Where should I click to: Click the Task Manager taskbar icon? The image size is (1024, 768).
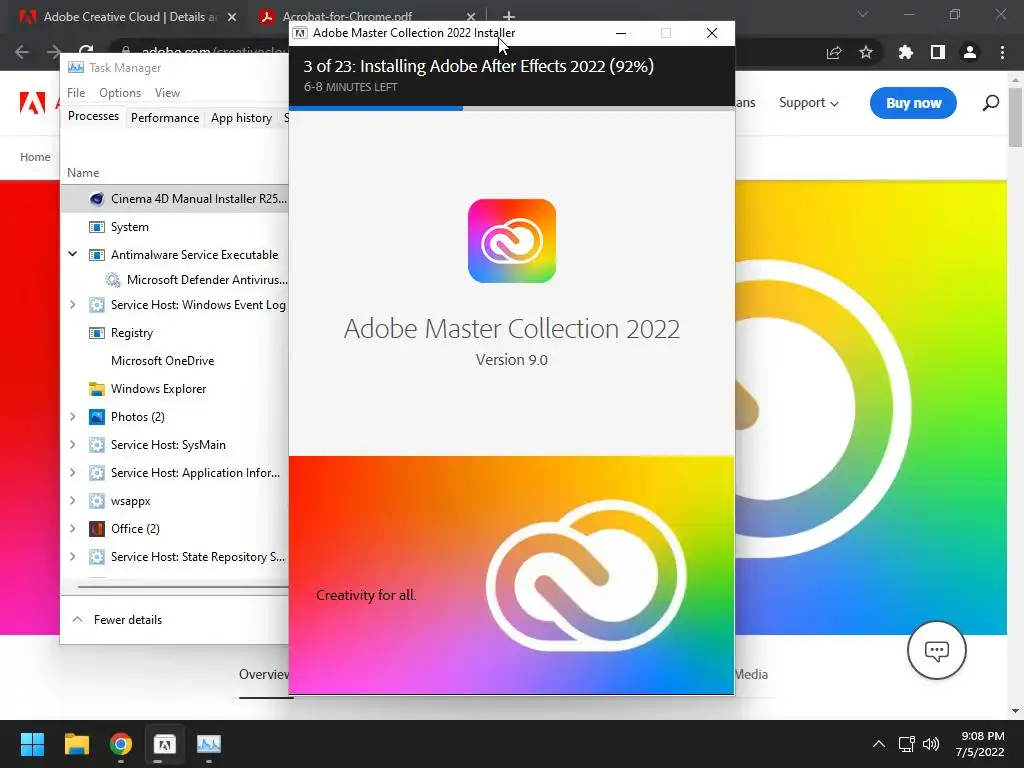[209, 744]
